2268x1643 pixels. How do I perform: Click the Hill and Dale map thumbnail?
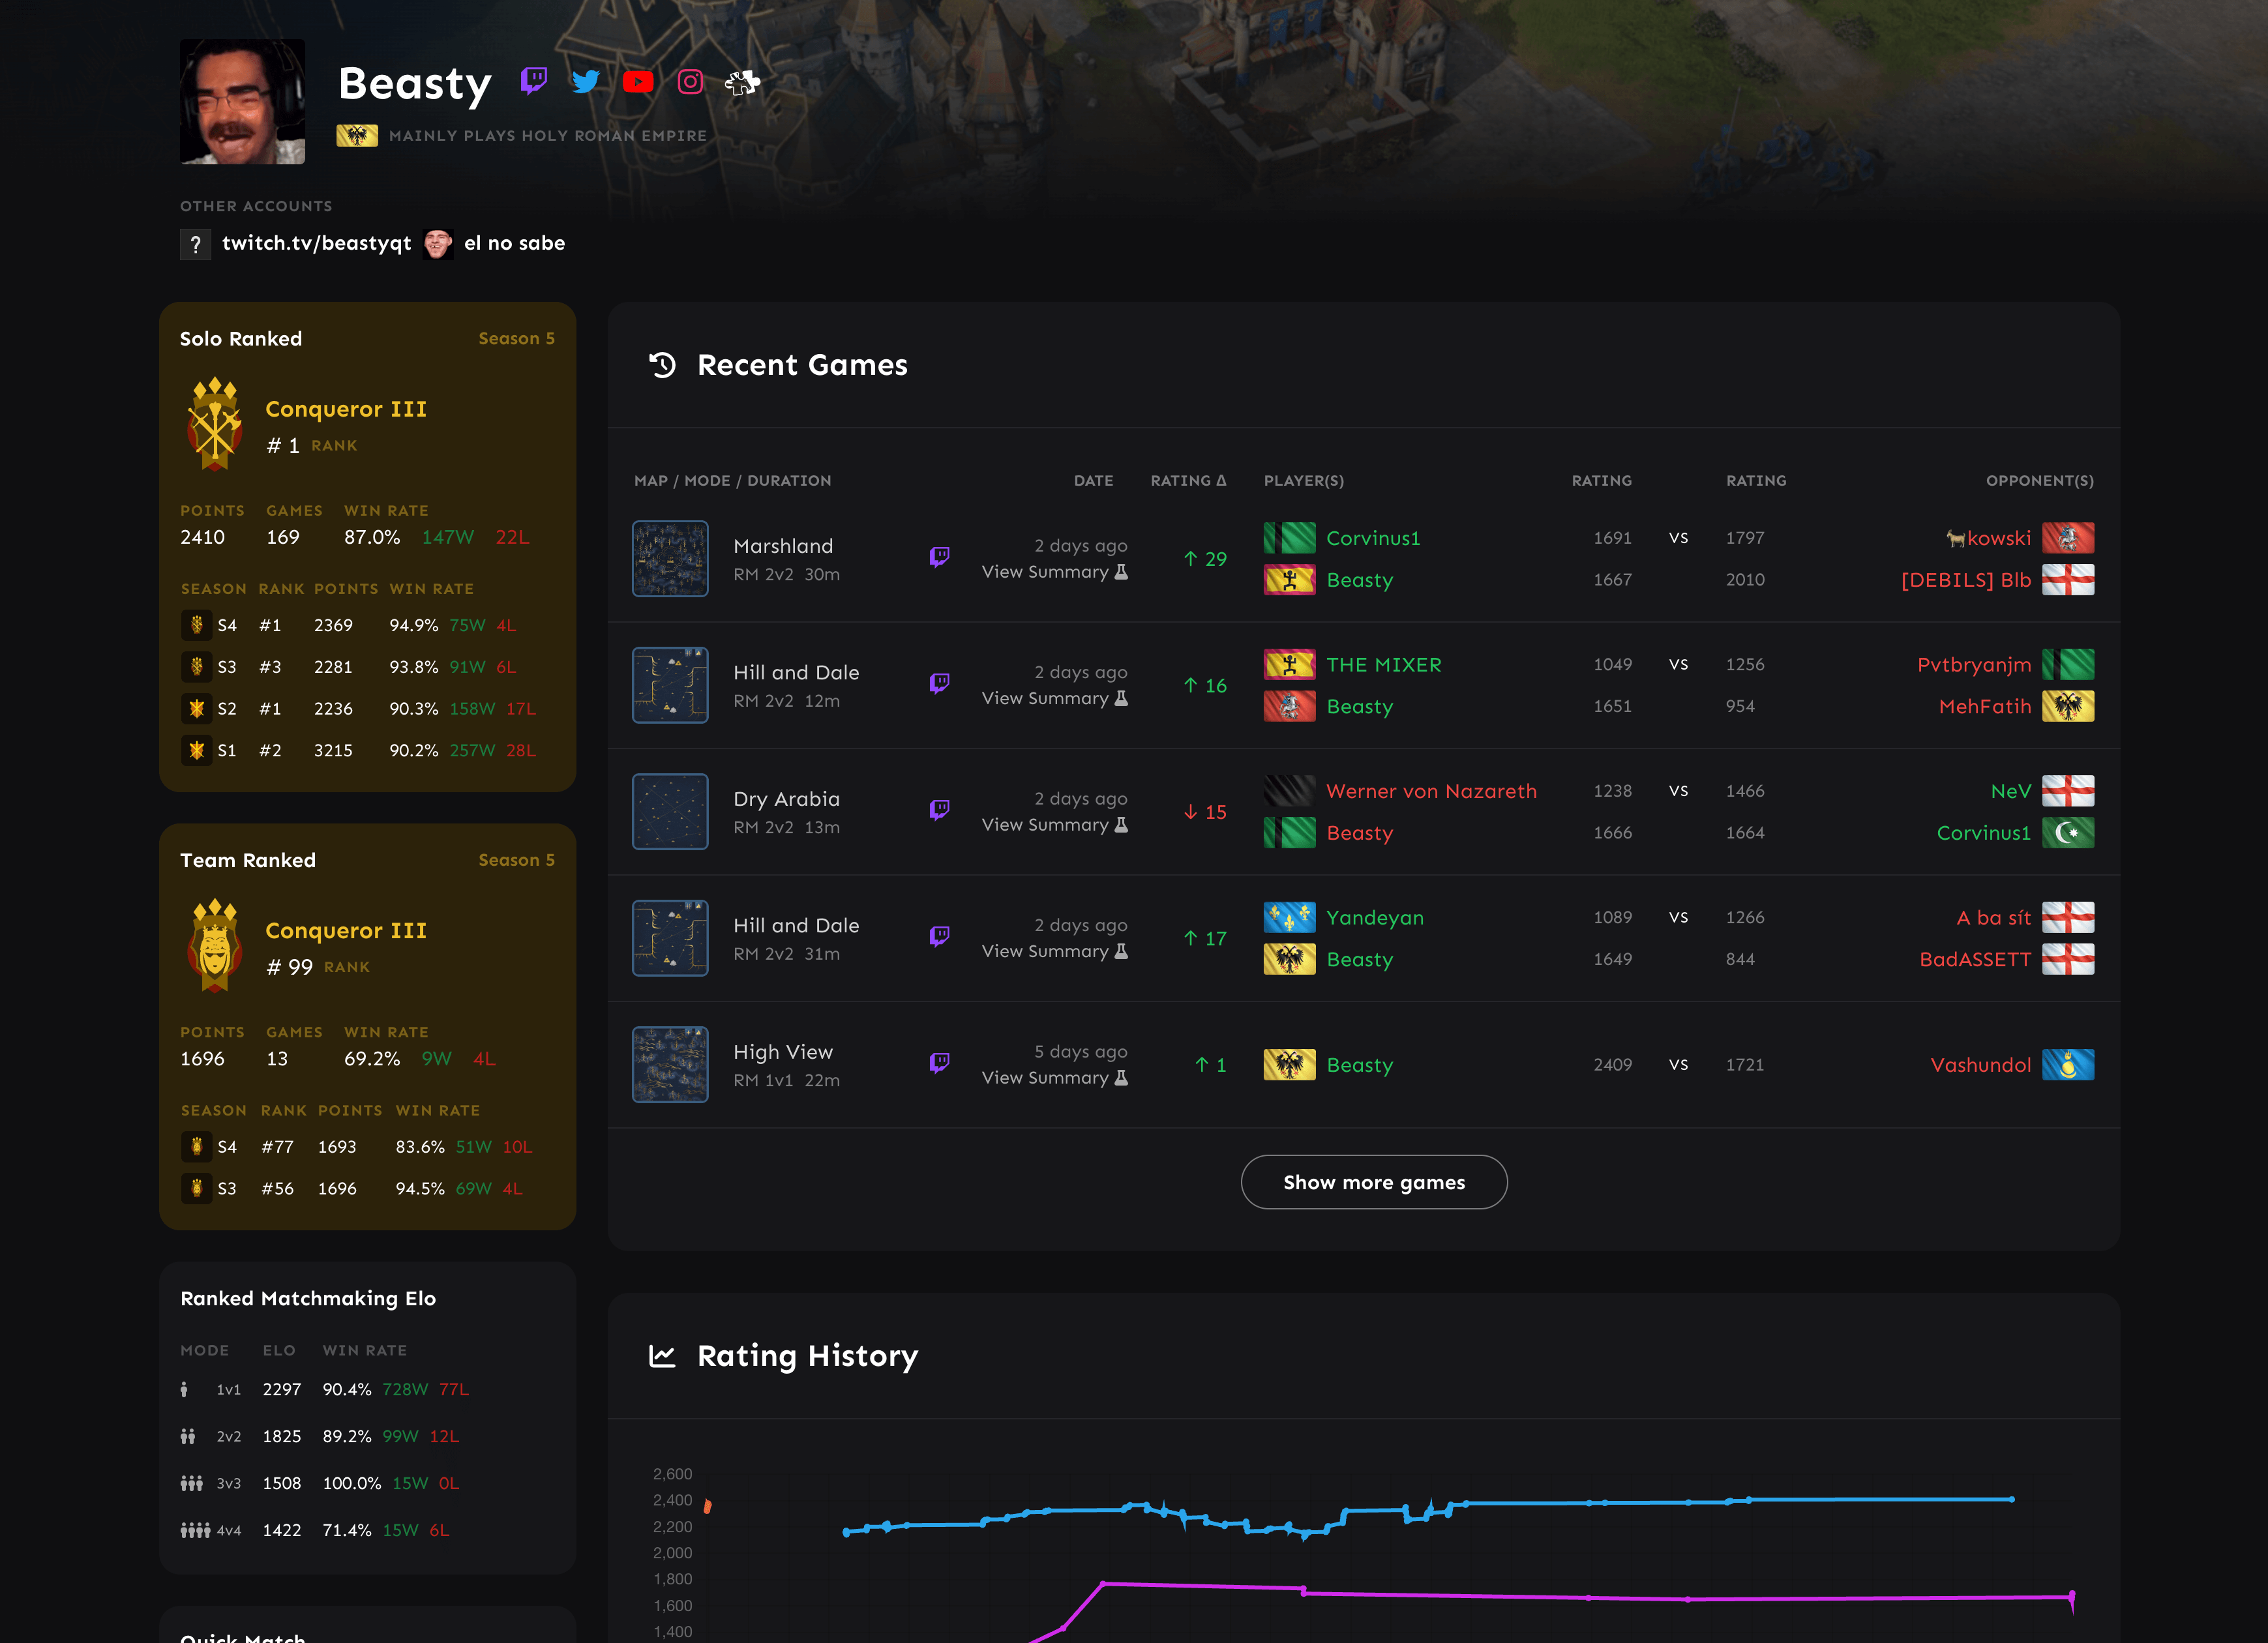pyautogui.click(x=670, y=685)
